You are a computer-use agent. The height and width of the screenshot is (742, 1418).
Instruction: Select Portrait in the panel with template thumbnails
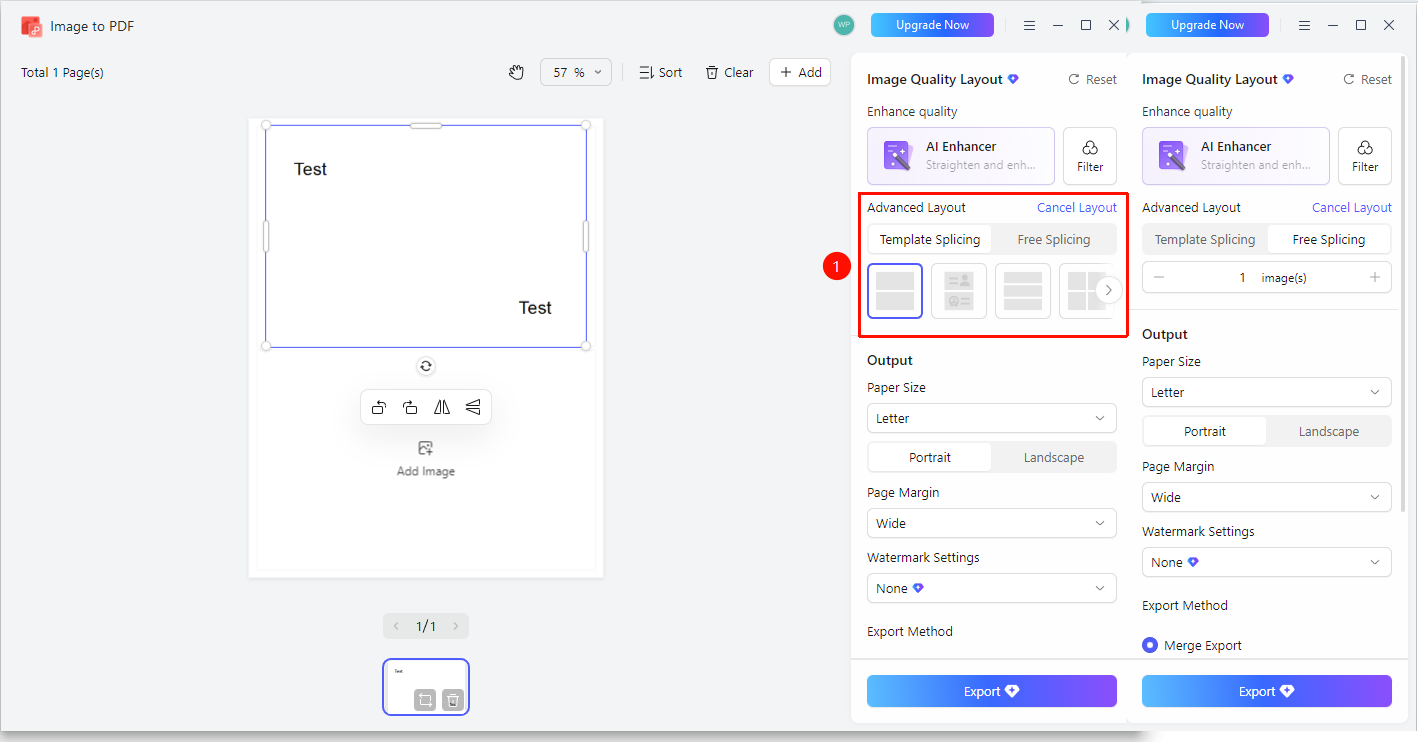click(930, 457)
